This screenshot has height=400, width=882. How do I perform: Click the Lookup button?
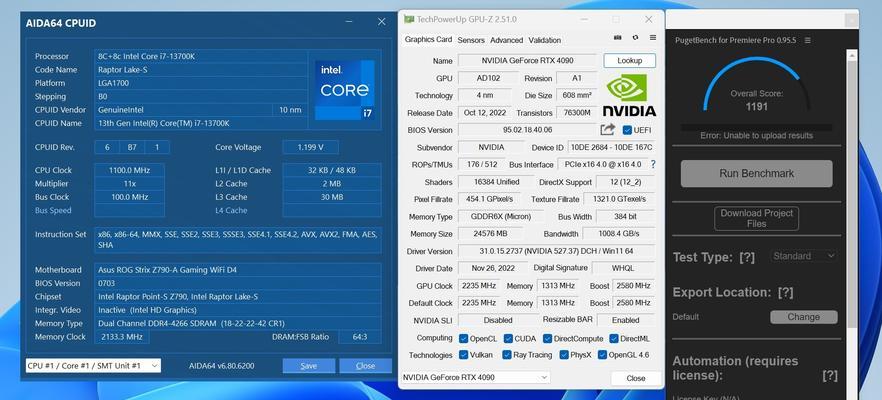629,61
